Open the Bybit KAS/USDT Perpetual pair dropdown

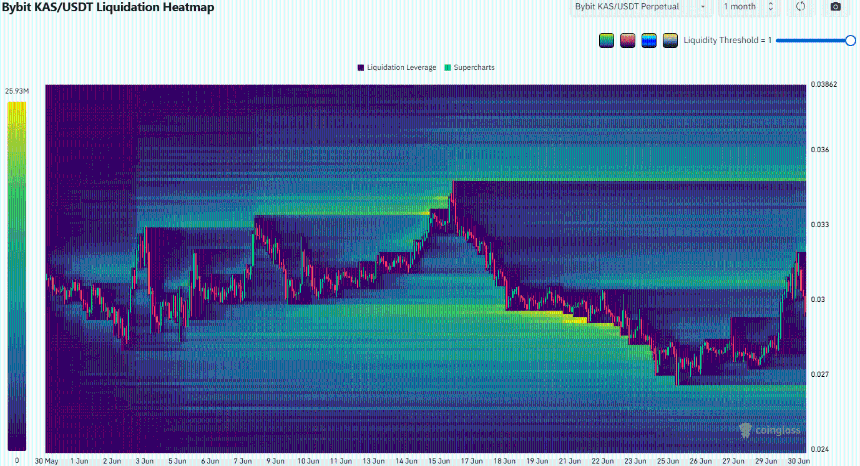641,7
